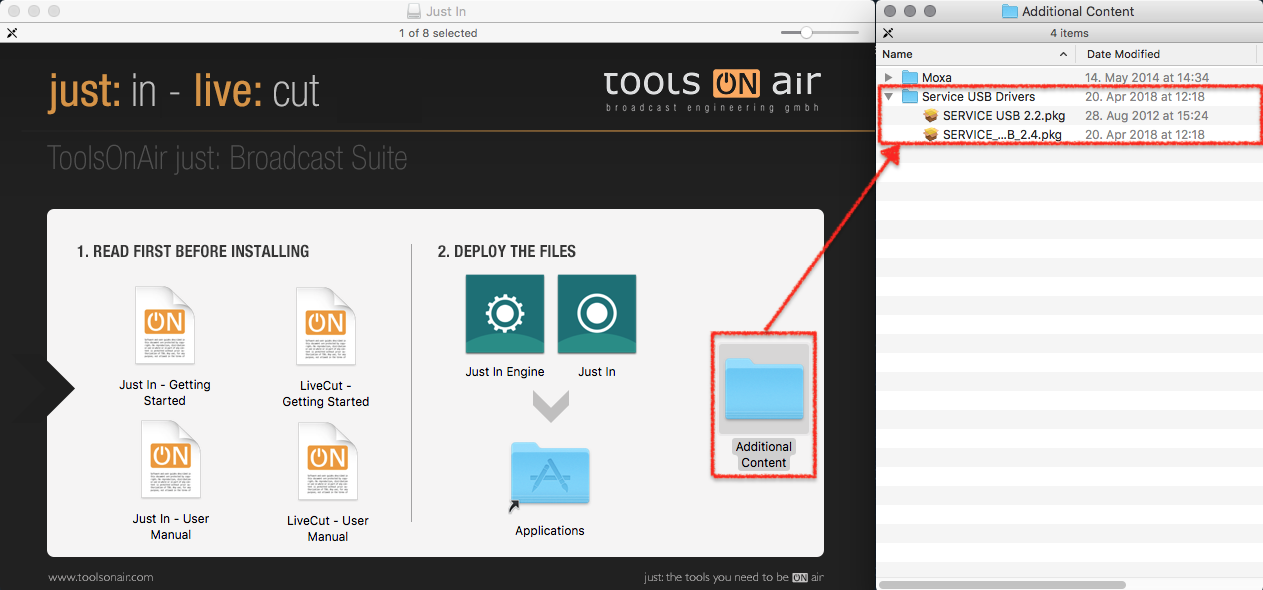The width and height of the screenshot is (1263, 590).
Task: Open the Just In - User Manual document
Action: (x=171, y=460)
